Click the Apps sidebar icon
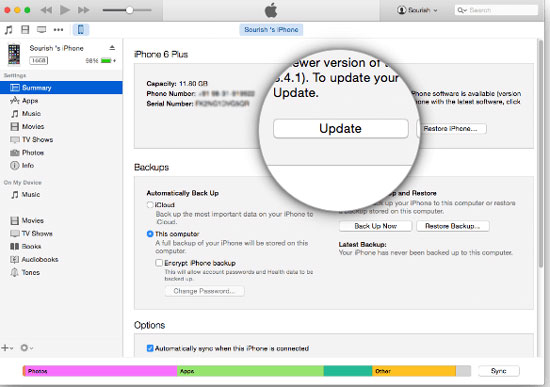This screenshot has width=550, height=387. pos(15,101)
